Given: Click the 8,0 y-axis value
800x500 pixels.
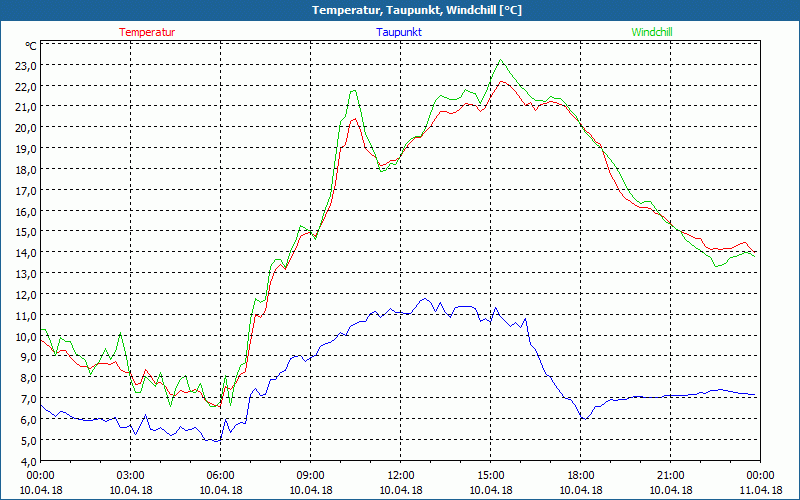Looking at the screenshot, I should 29,378.
